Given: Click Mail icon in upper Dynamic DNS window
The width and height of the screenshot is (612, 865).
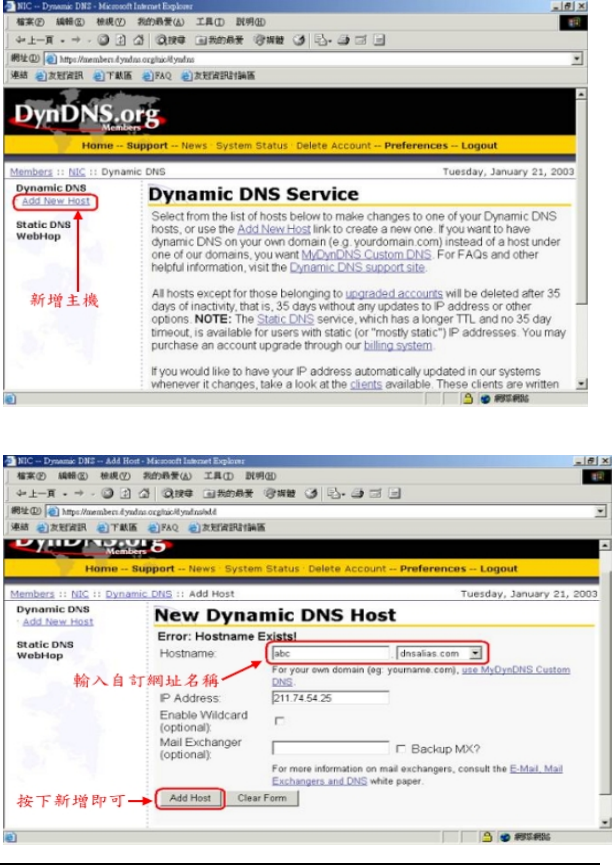Looking at the screenshot, I should 321,40.
